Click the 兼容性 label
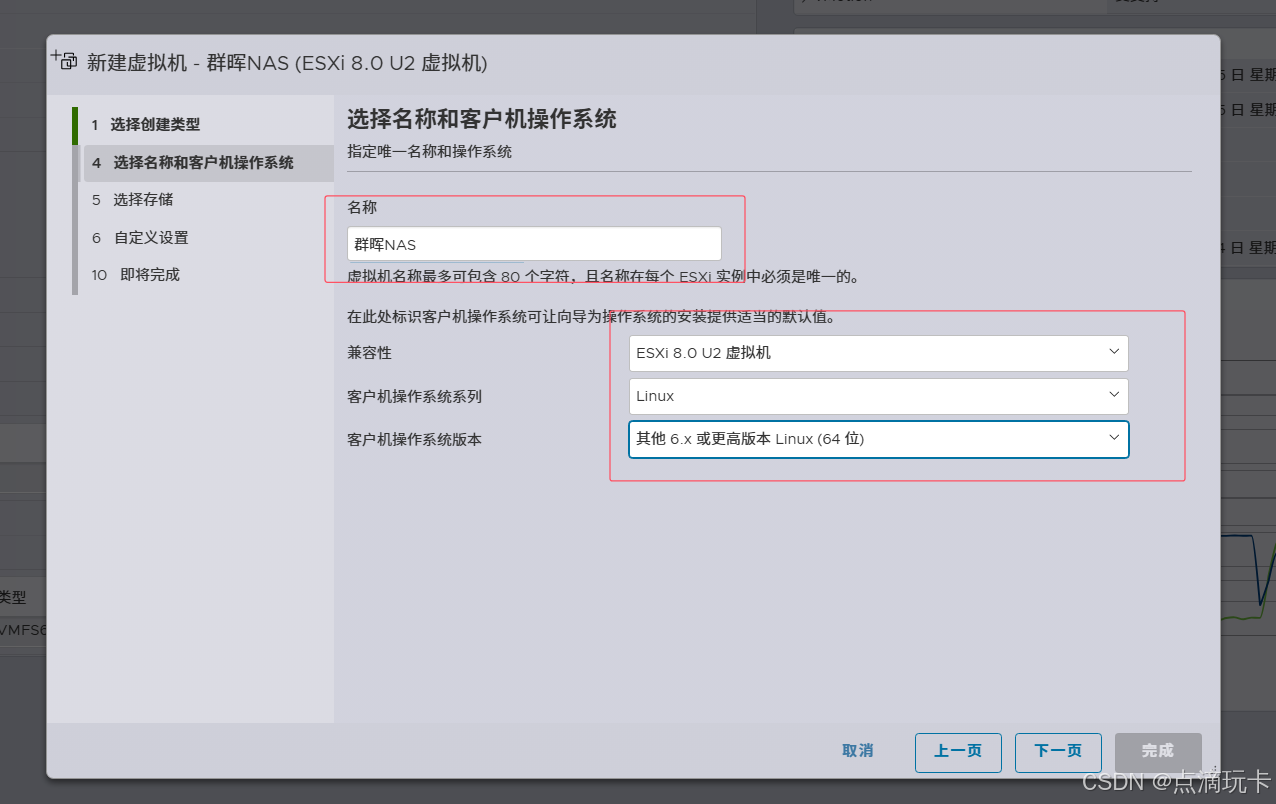The image size is (1276, 804). coord(370,353)
